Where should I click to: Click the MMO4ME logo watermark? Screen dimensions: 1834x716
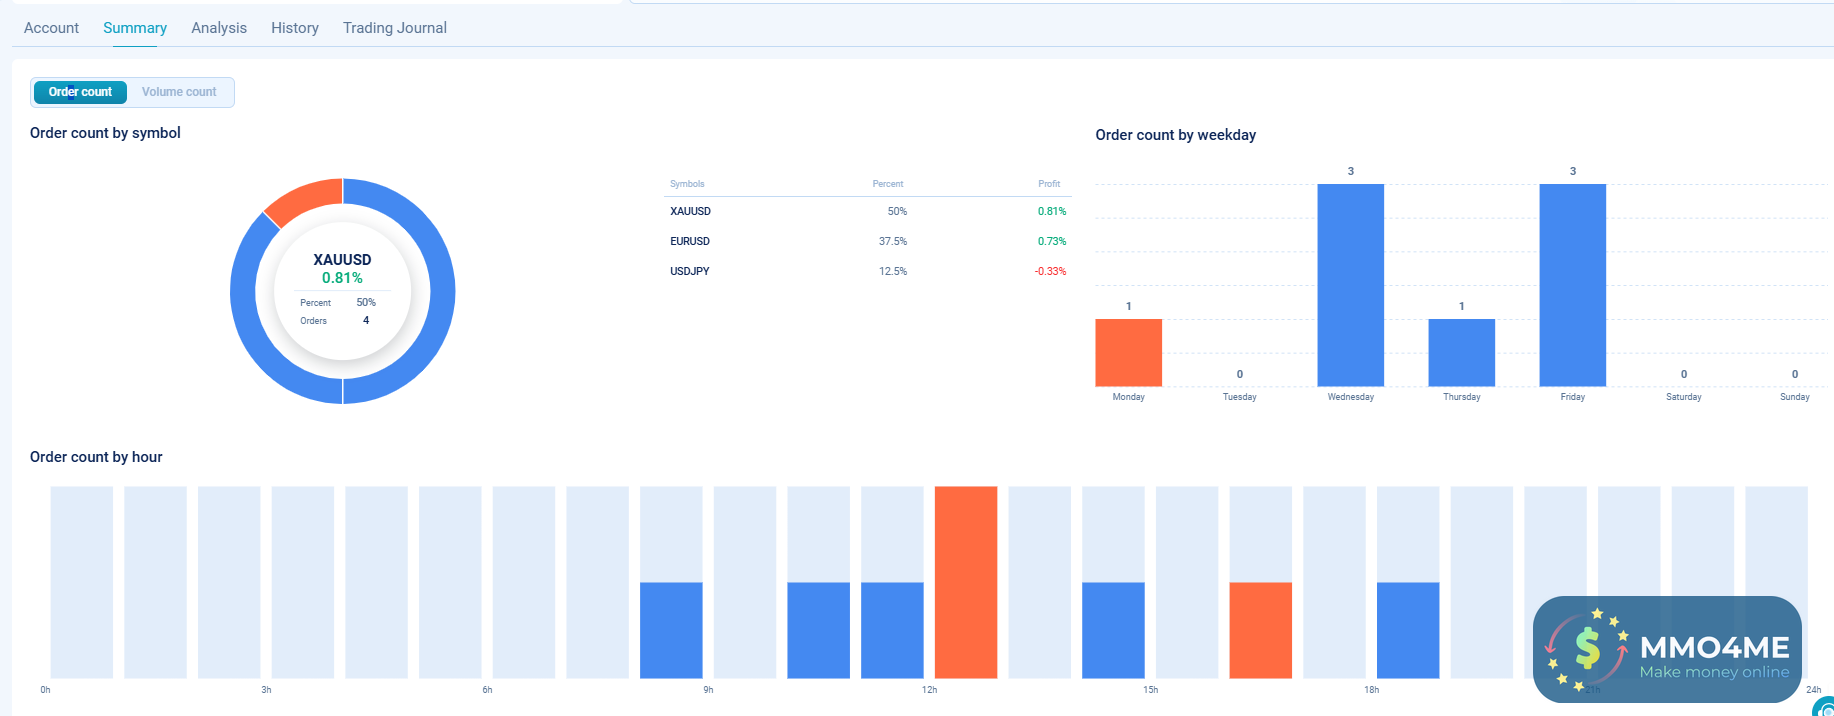(x=1667, y=649)
